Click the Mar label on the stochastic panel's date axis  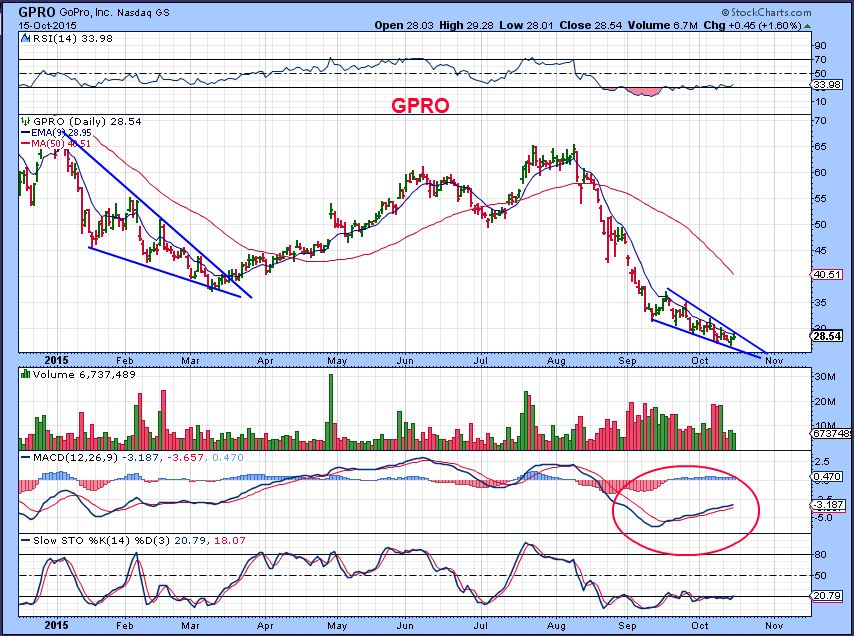[x=190, y=626]
